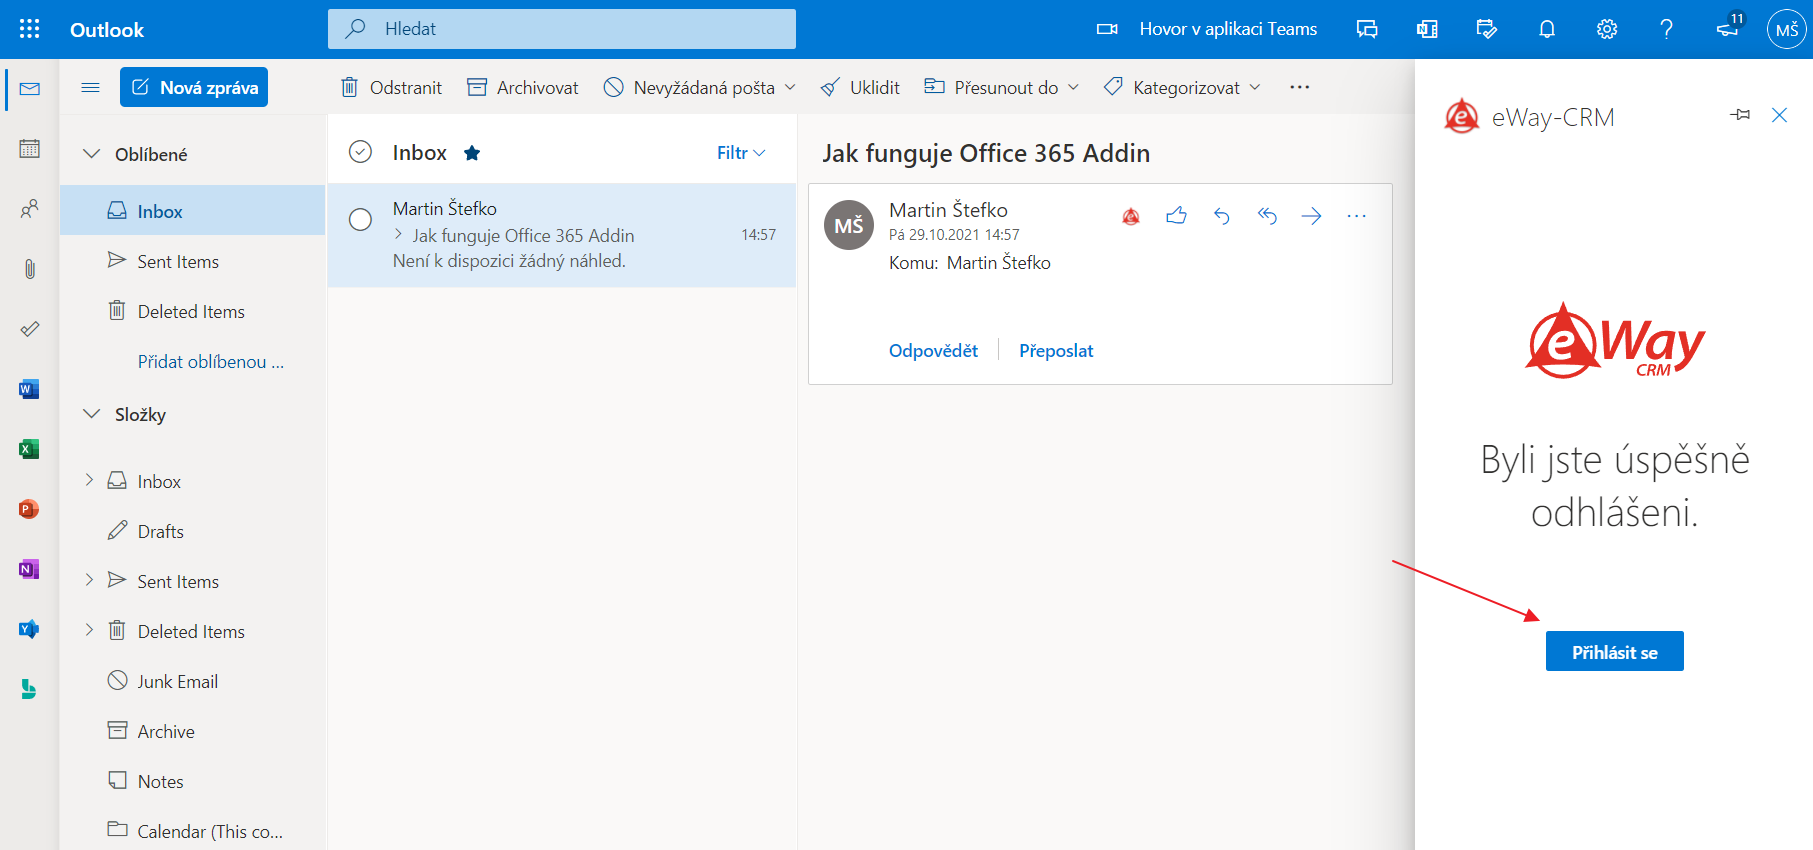Open notifications bell
The height and width of the screenshot is (850, 1813).
point(1547,29)
